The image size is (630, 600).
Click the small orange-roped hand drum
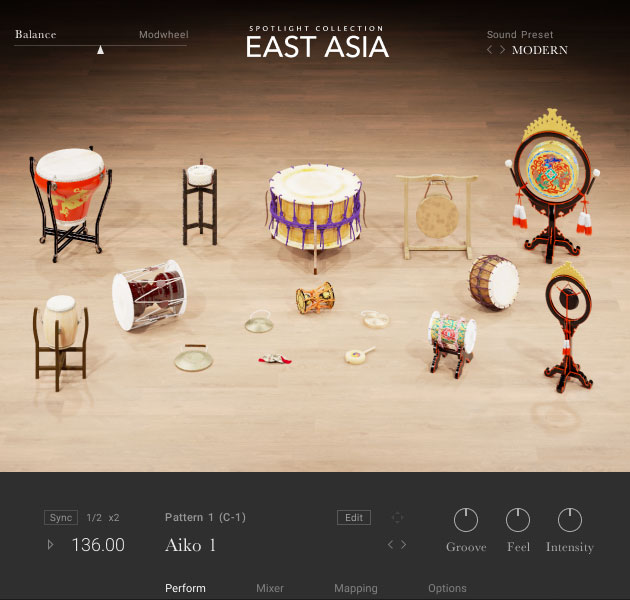click(x=315, y=298)
